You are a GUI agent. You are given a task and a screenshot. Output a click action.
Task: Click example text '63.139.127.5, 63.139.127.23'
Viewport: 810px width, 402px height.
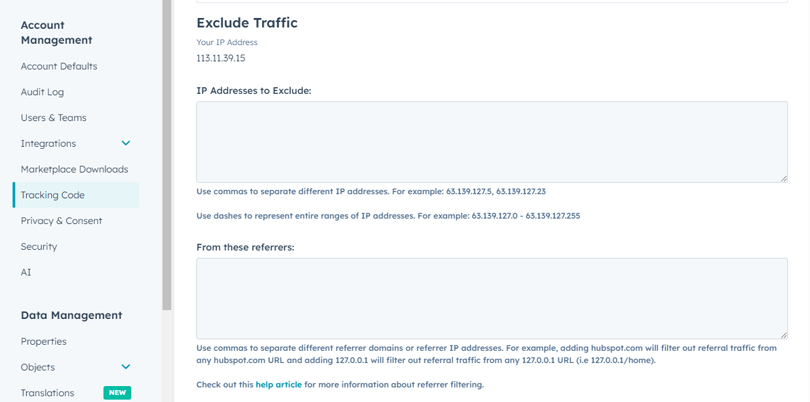(496, 191)
